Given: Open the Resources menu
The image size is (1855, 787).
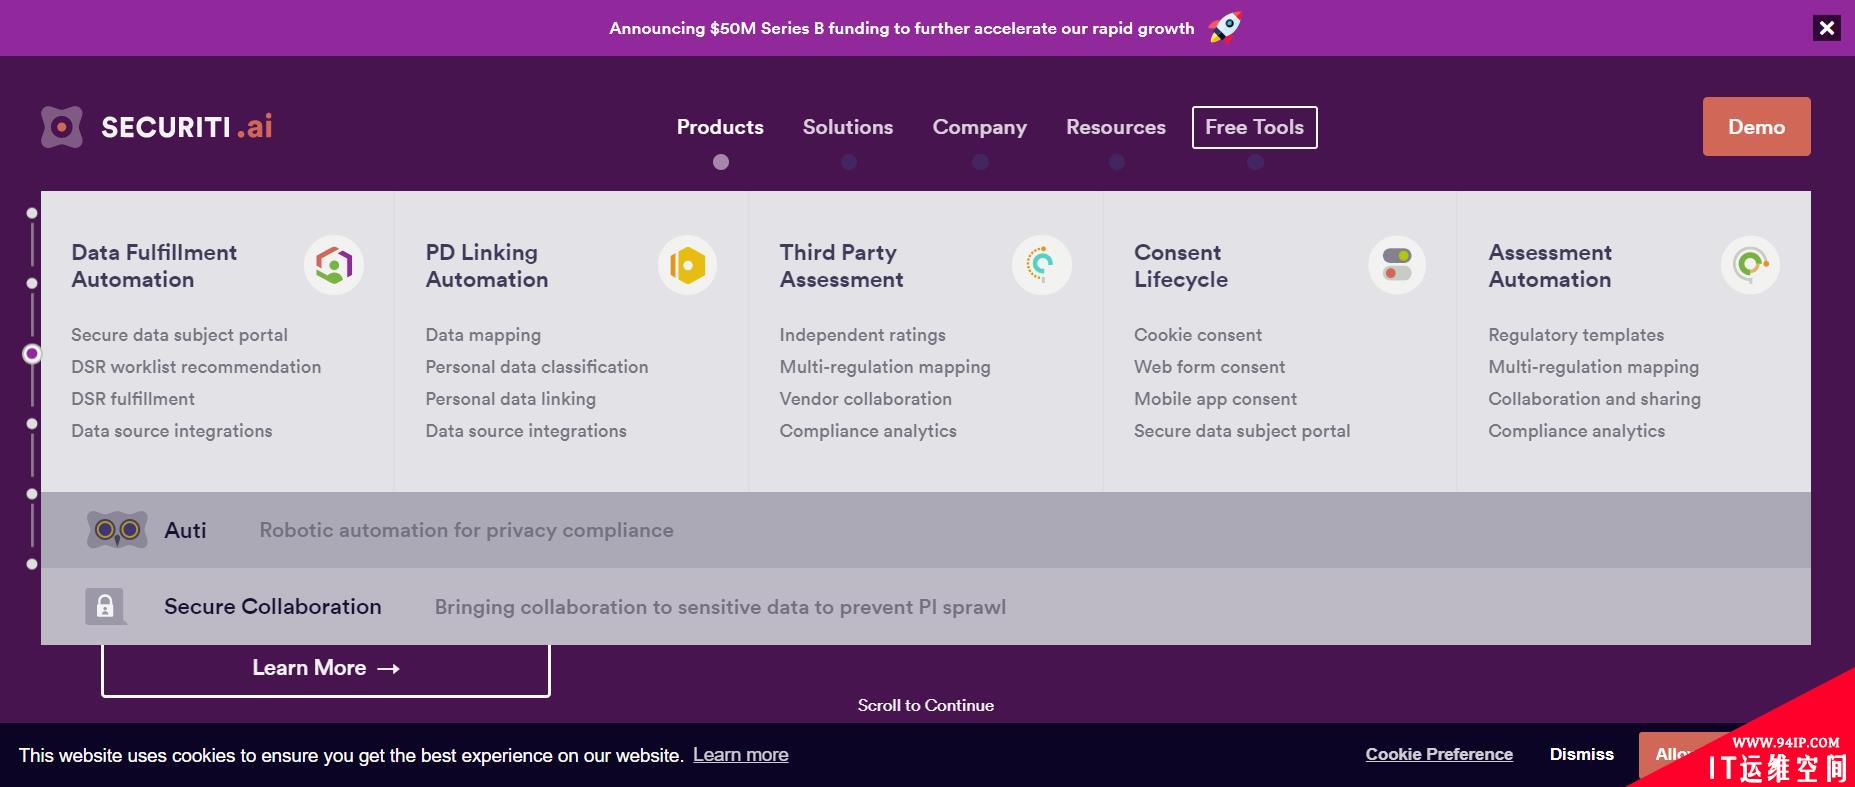Looking at the screenshot, I should point(1116,127).
